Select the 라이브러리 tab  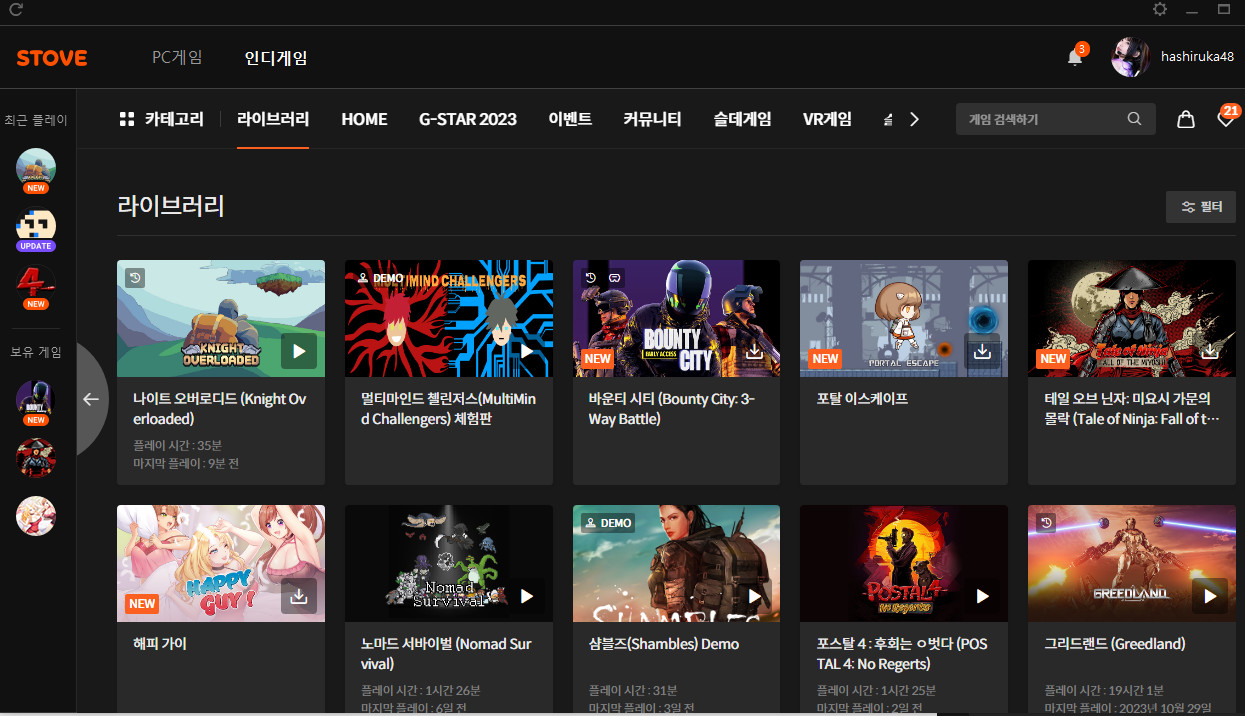coord(273,119)
